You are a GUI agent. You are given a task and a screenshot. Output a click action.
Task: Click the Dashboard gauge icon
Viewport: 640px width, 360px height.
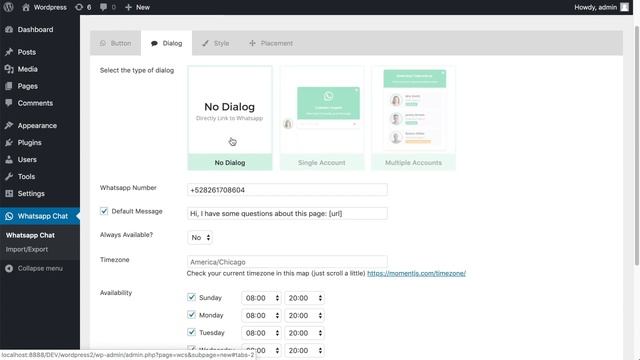[x=9, y=29]
